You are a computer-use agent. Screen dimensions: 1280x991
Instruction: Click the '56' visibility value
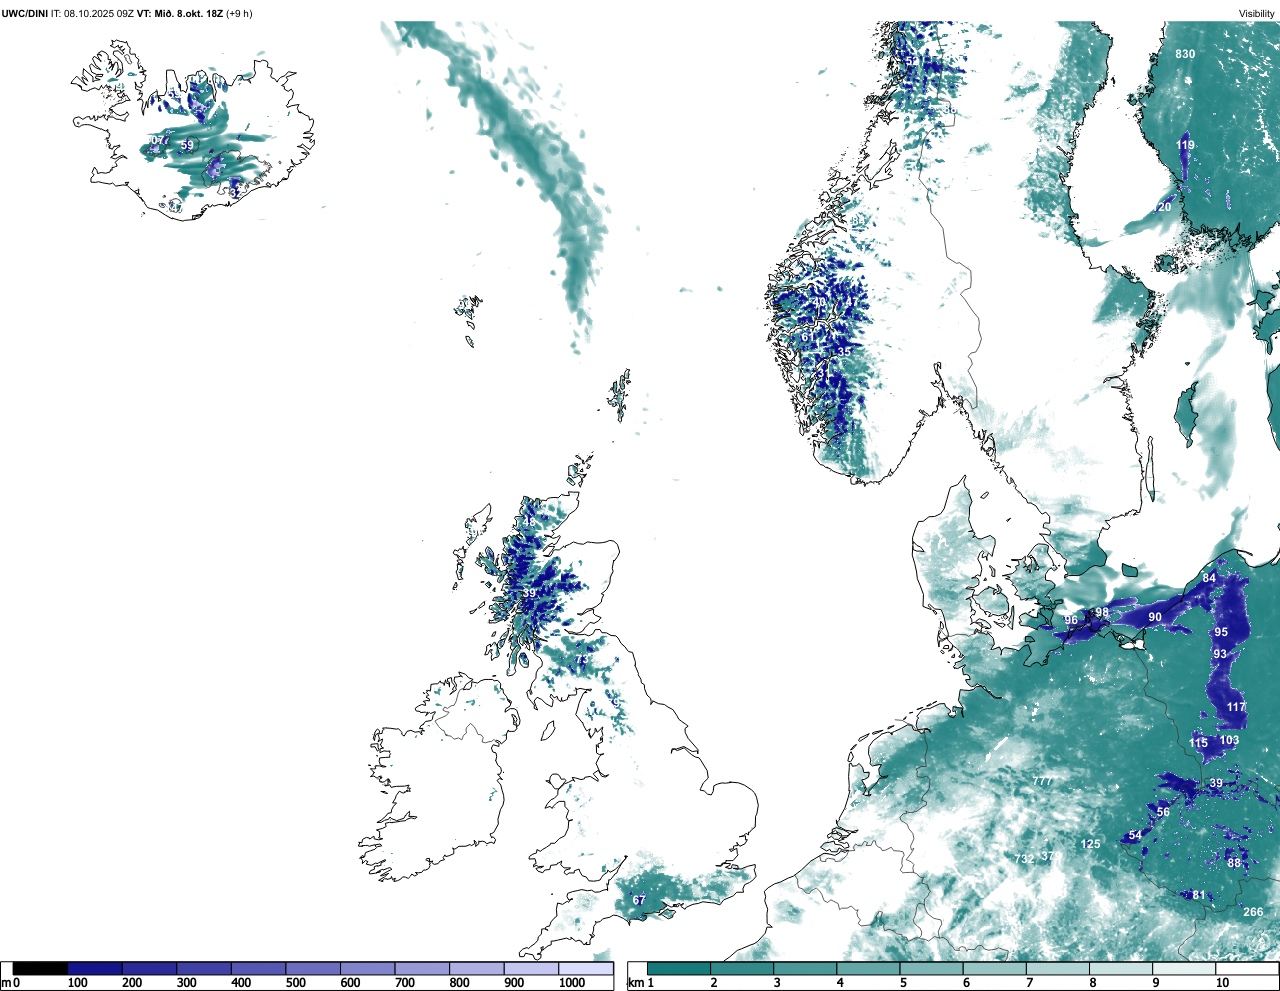click(x=1163, y=812)
